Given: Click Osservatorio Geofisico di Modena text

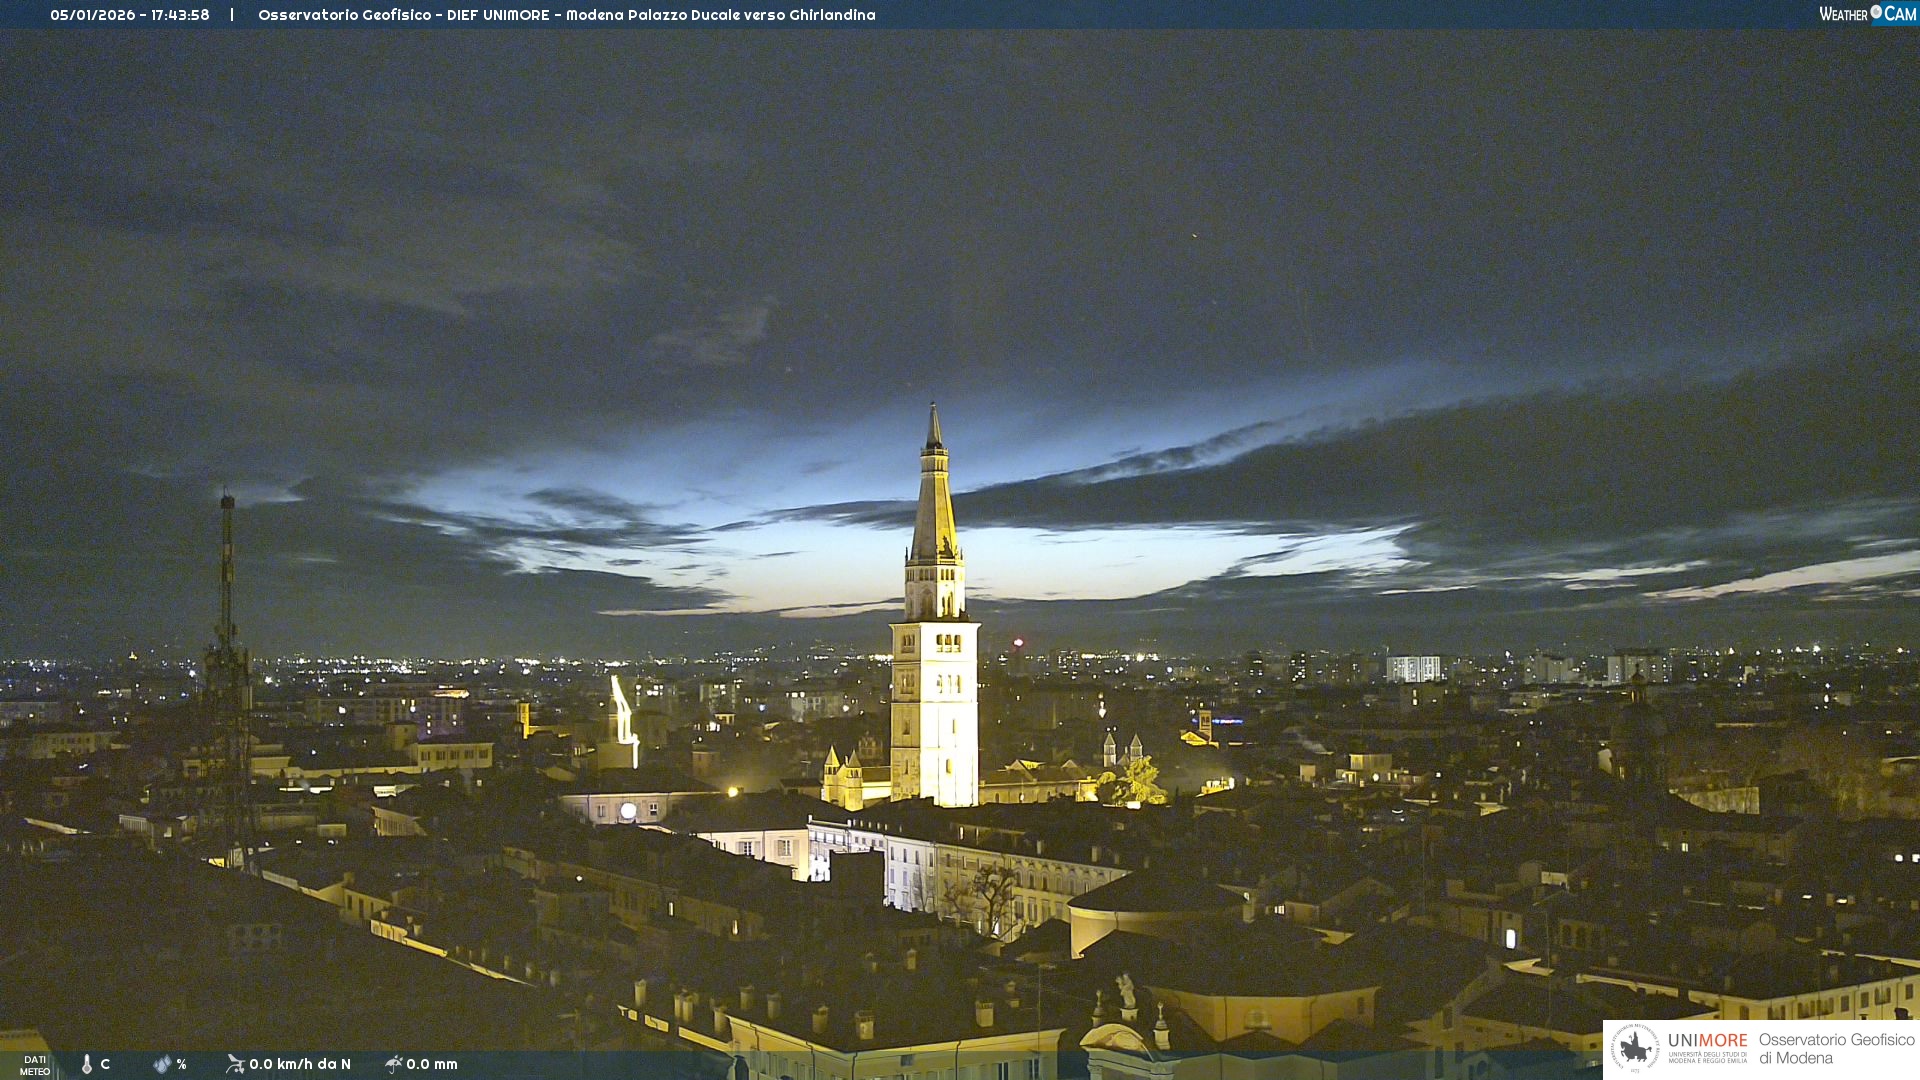Looking at the screenshot, I should pos(1836,1049).
